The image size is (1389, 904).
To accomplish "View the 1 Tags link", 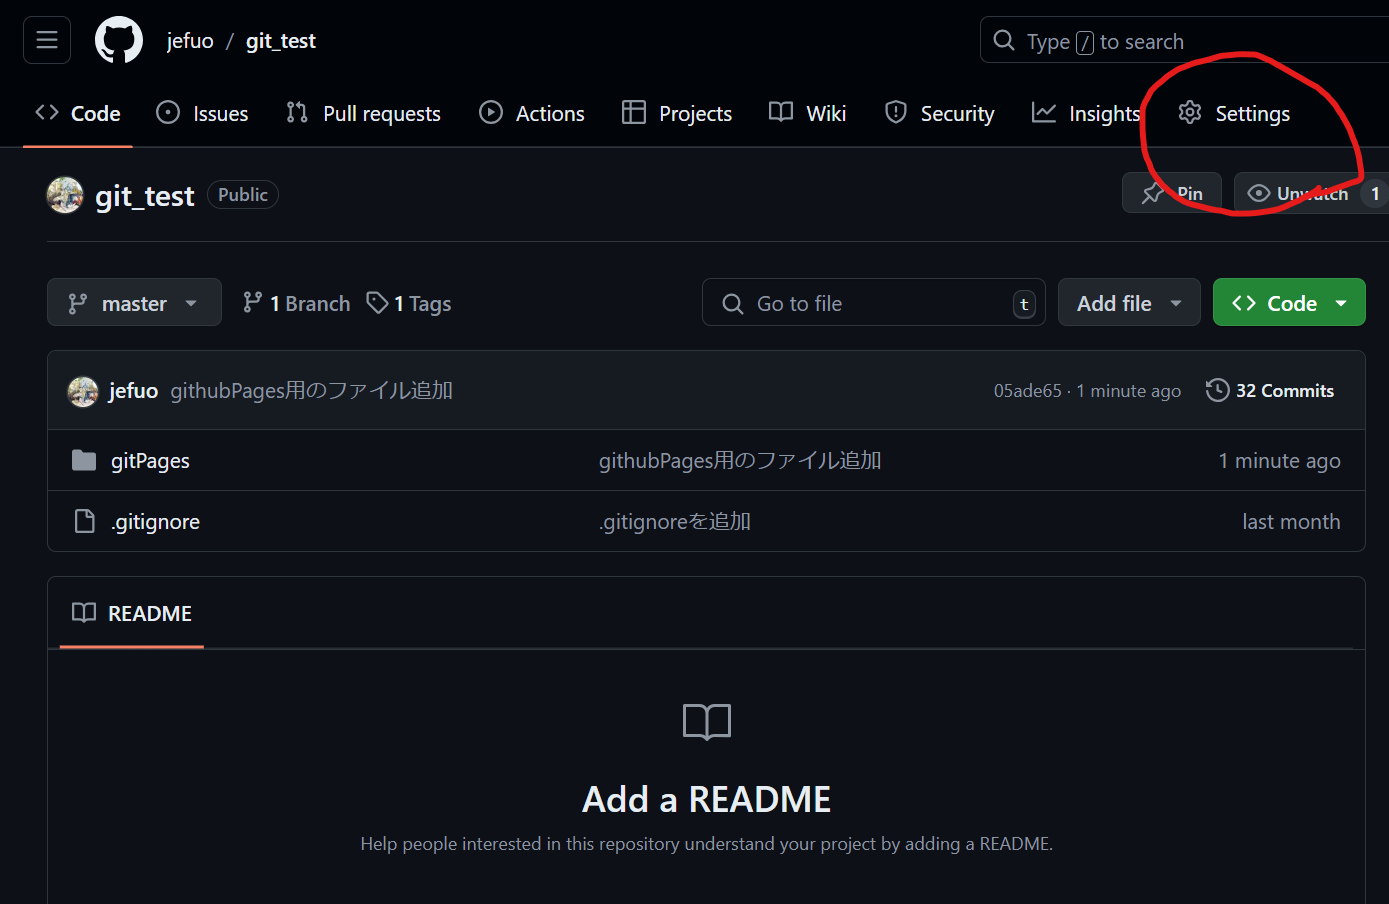I will pos(409,303).
